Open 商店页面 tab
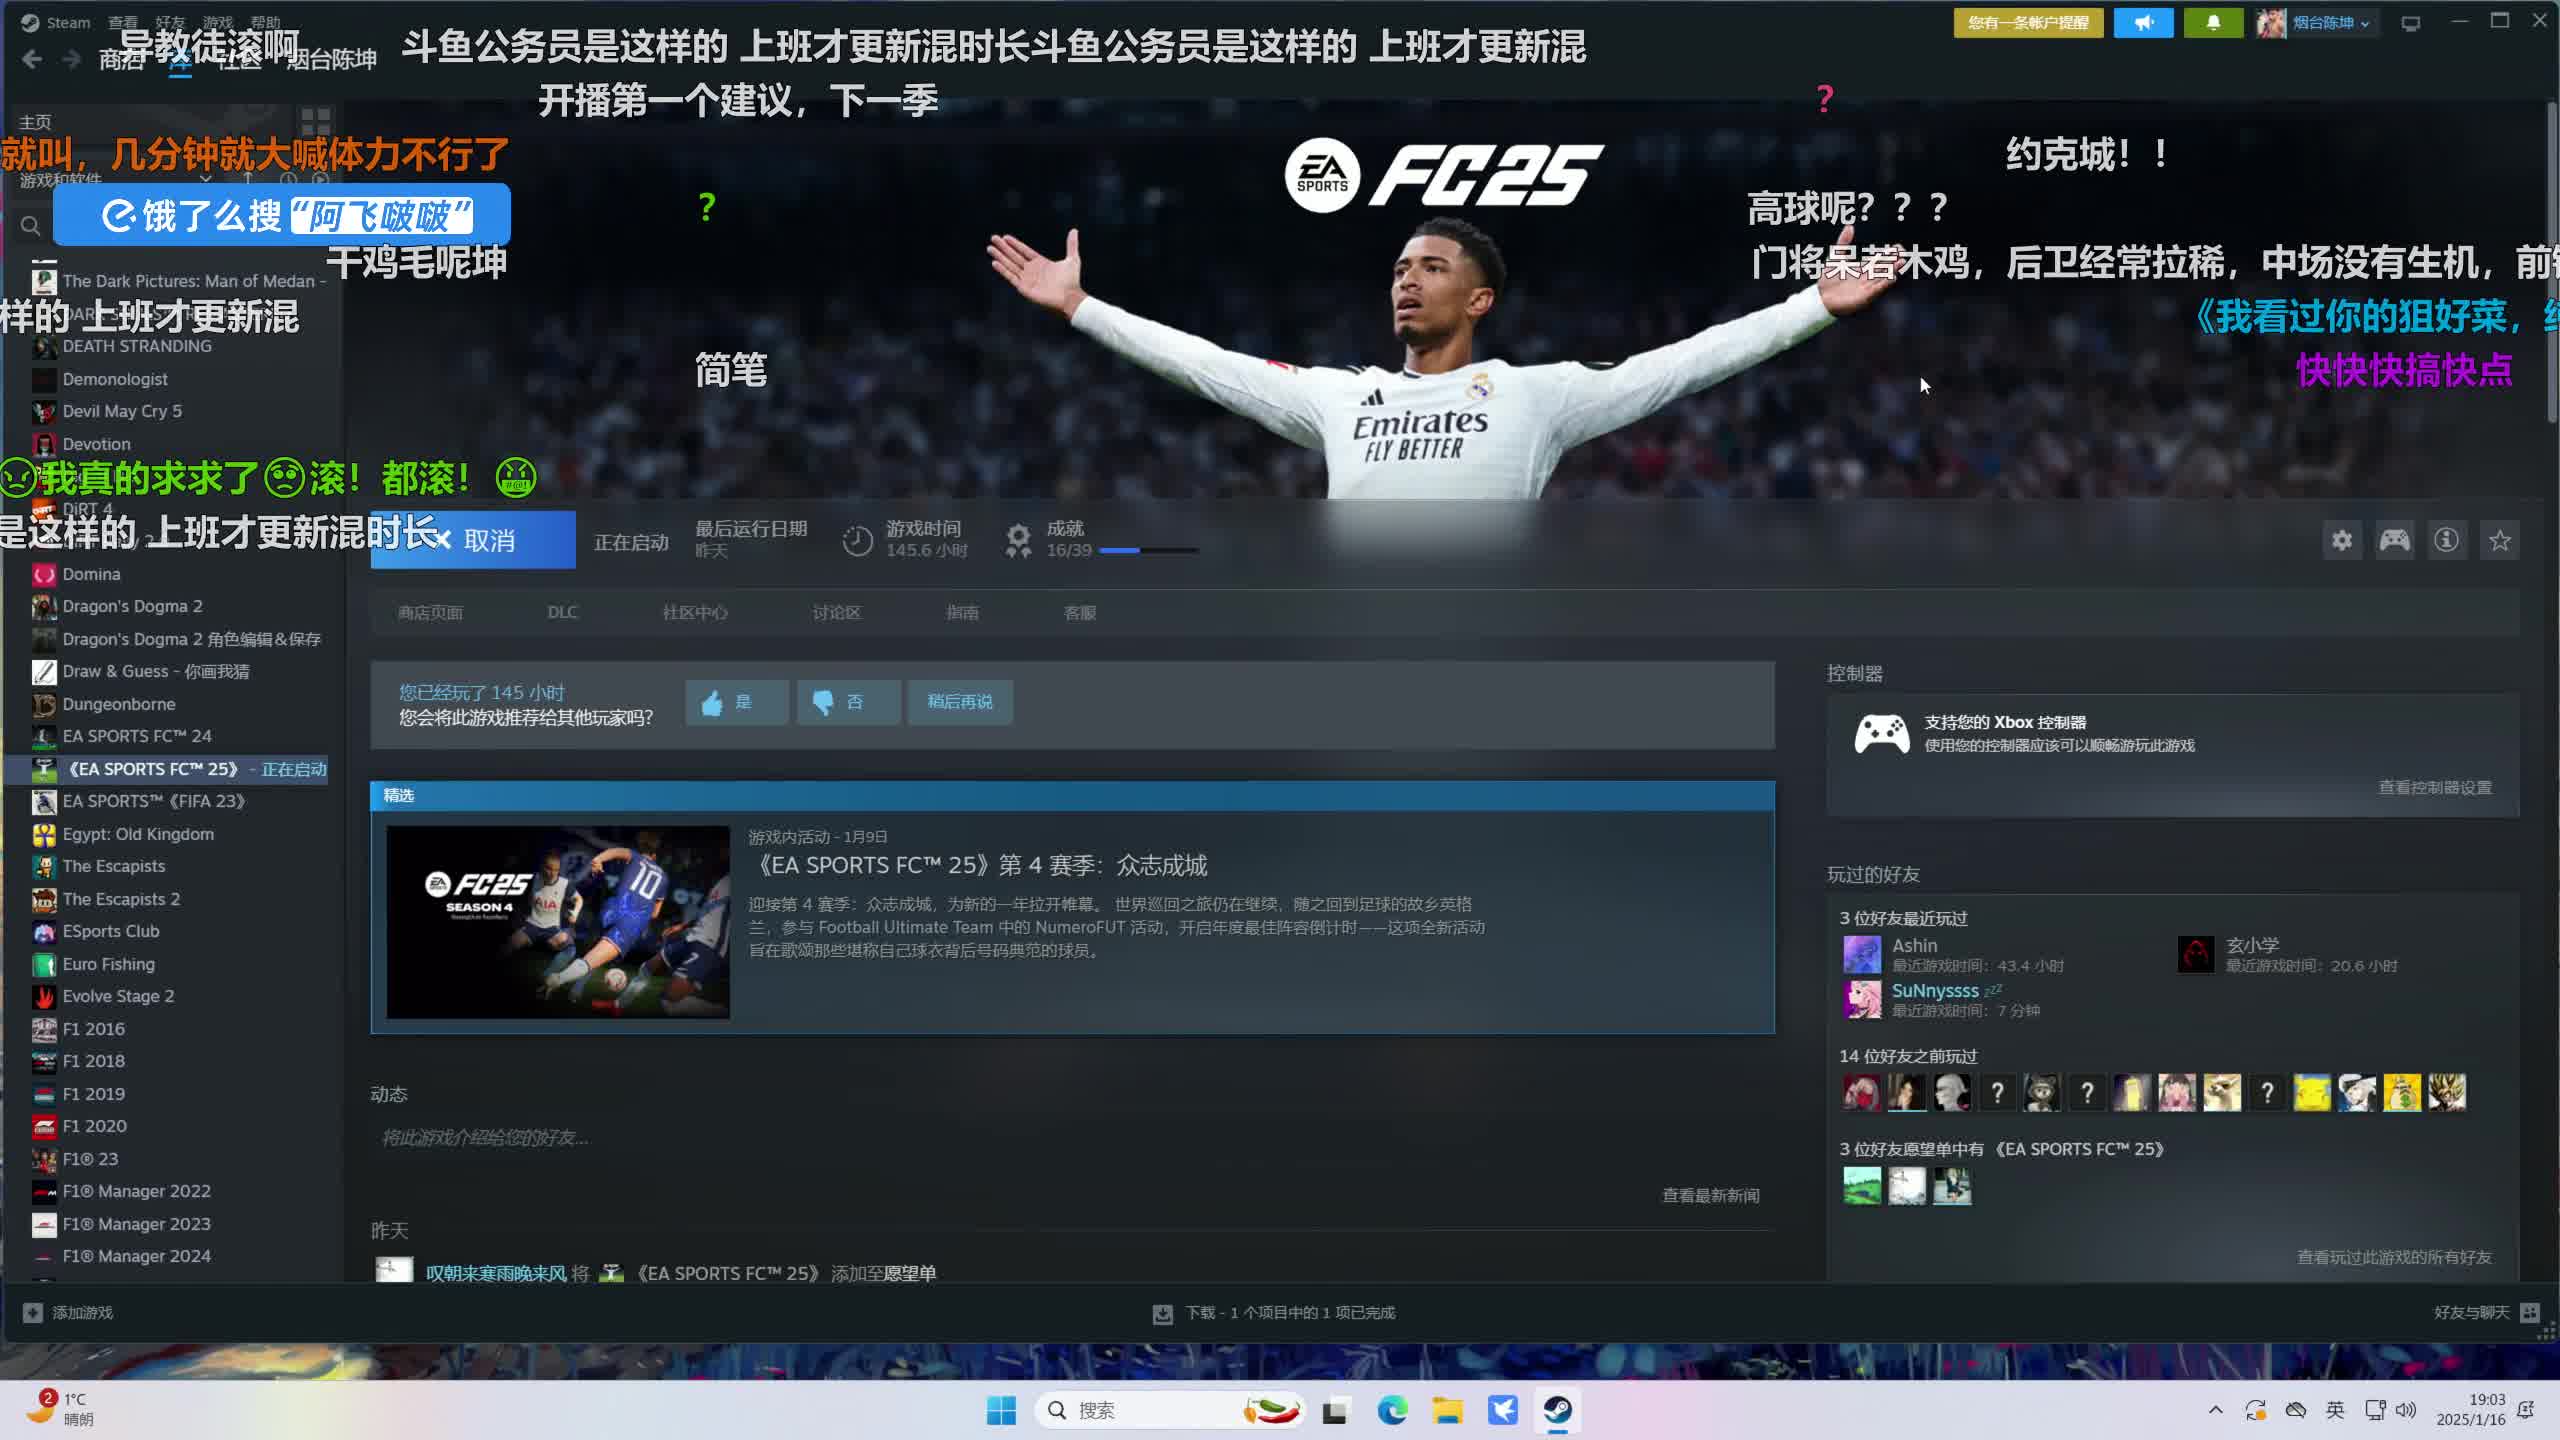 click(430, 612)
